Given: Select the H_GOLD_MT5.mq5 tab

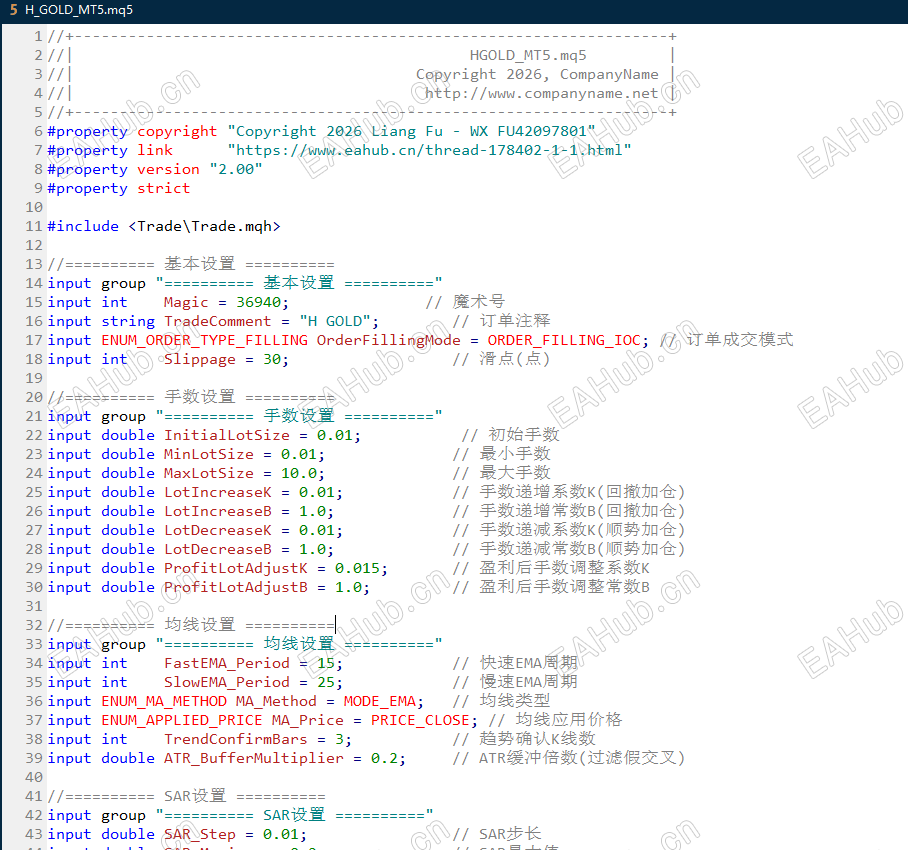Looking at the screenshot, I should point(78,10).
